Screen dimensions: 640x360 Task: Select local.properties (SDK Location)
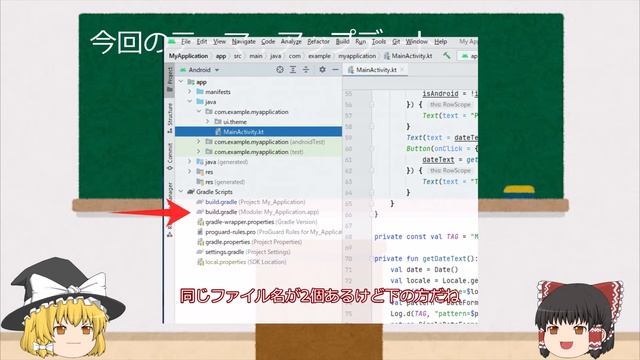click(x=241, y=262)
